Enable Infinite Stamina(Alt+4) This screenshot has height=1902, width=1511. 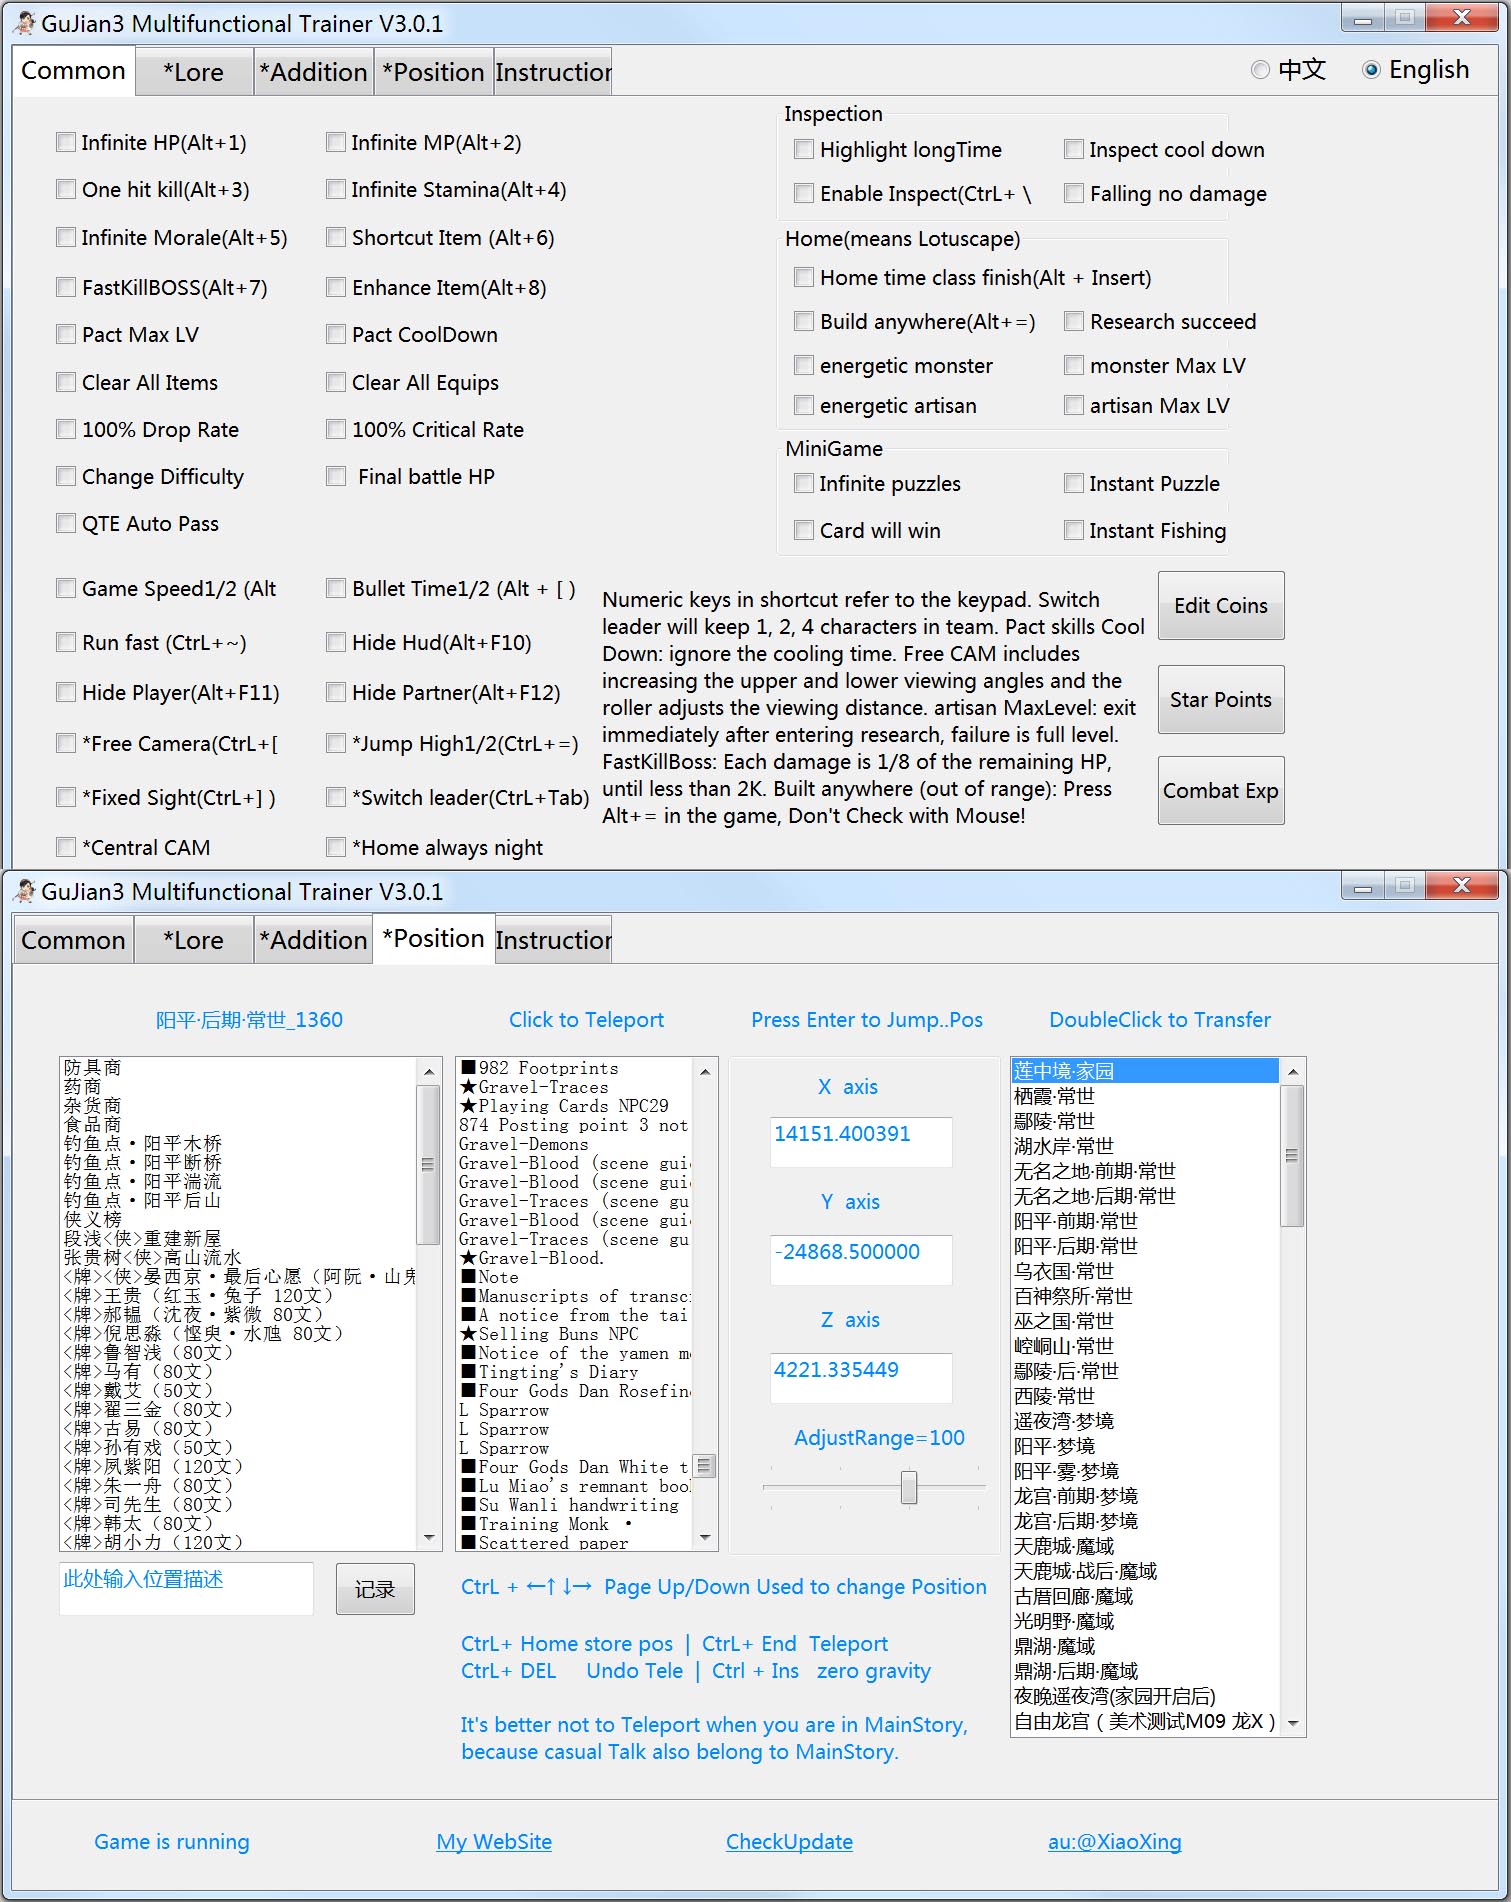point(336,189)
